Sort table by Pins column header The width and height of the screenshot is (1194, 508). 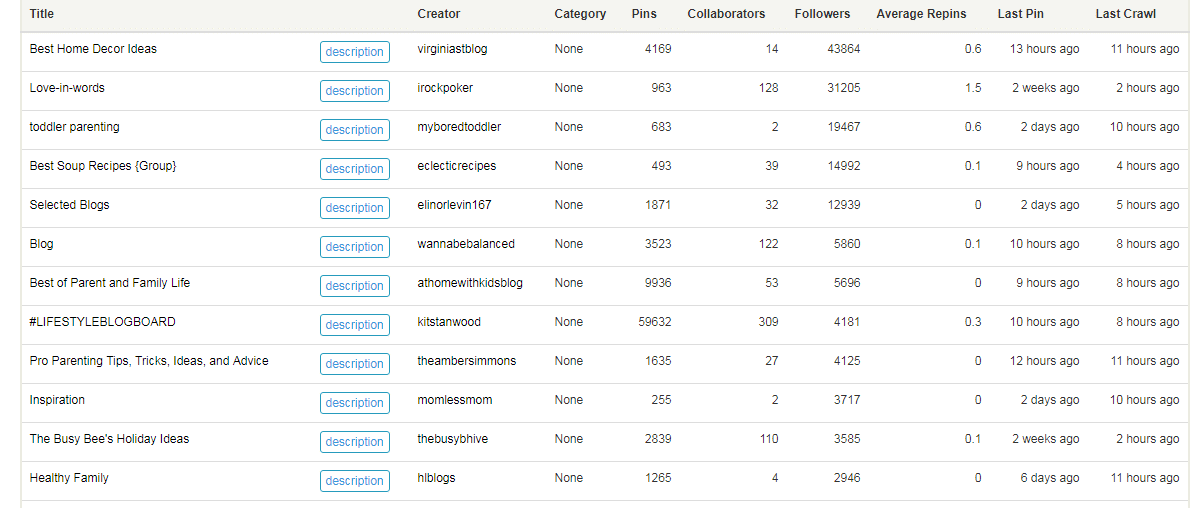[x=644, y=14]
